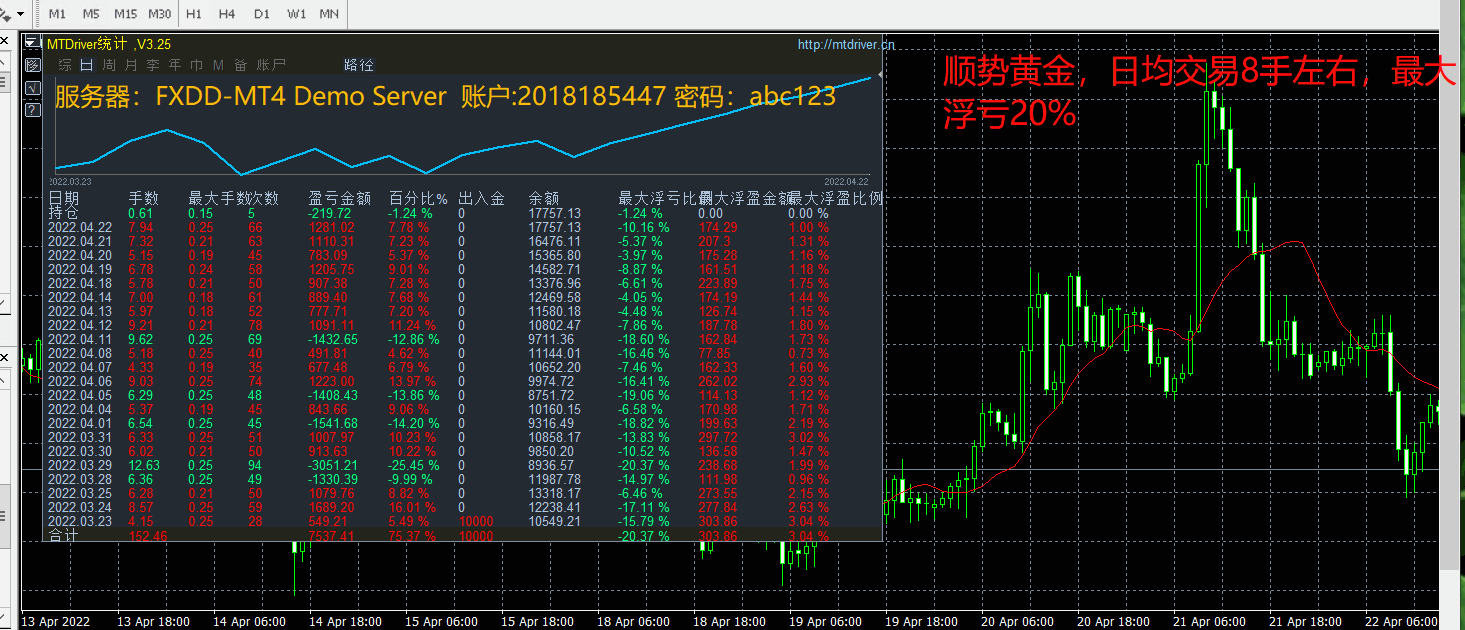Select the 账户 account tab

point(271,65)
